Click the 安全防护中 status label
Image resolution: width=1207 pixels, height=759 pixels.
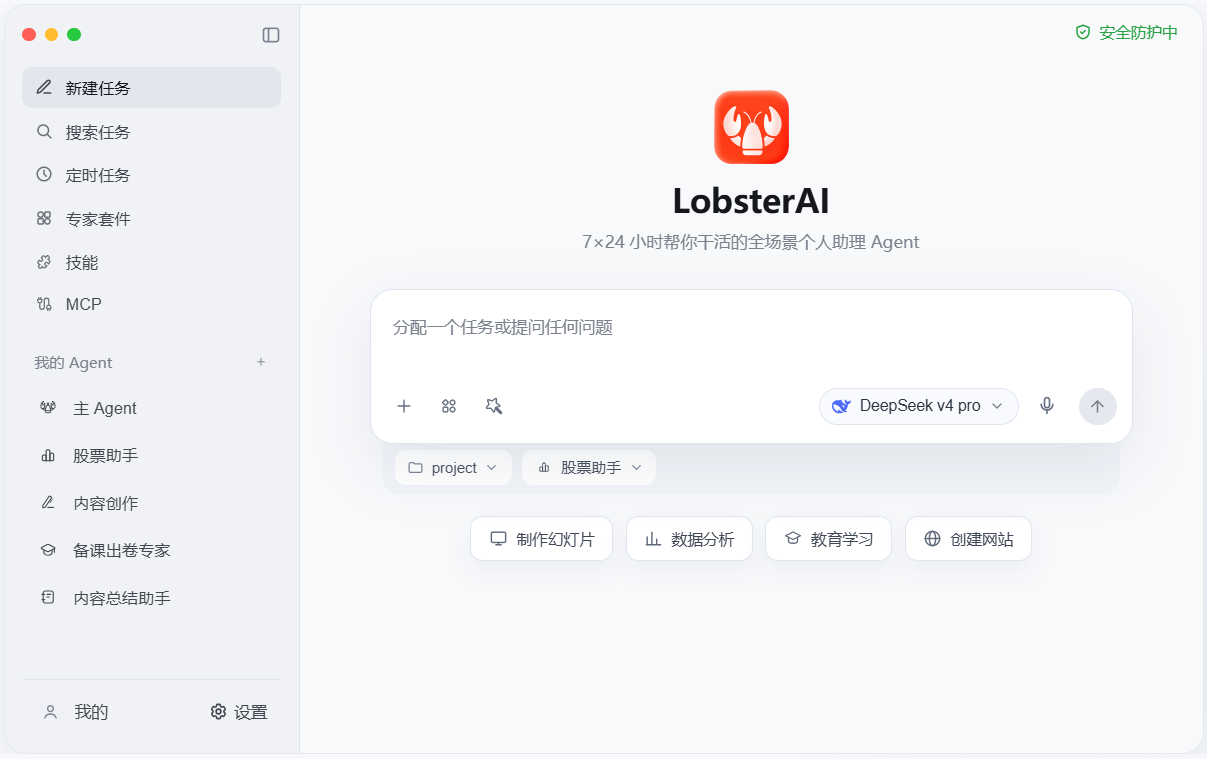tap(1138, 33)
